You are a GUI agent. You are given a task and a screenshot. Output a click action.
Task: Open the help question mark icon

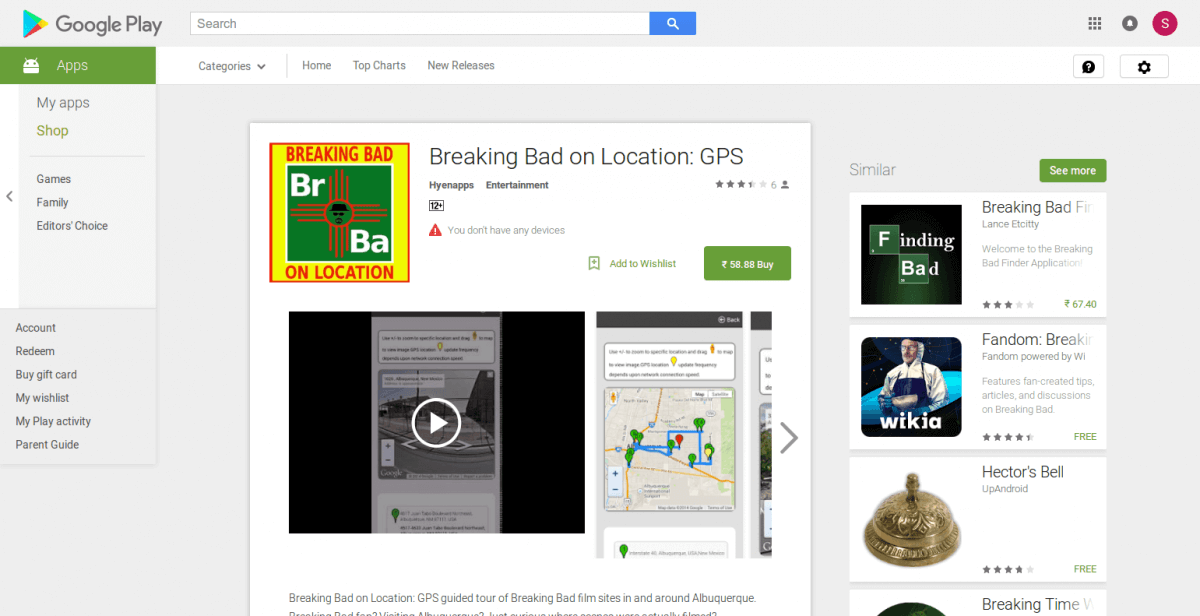coord(1088,66)
